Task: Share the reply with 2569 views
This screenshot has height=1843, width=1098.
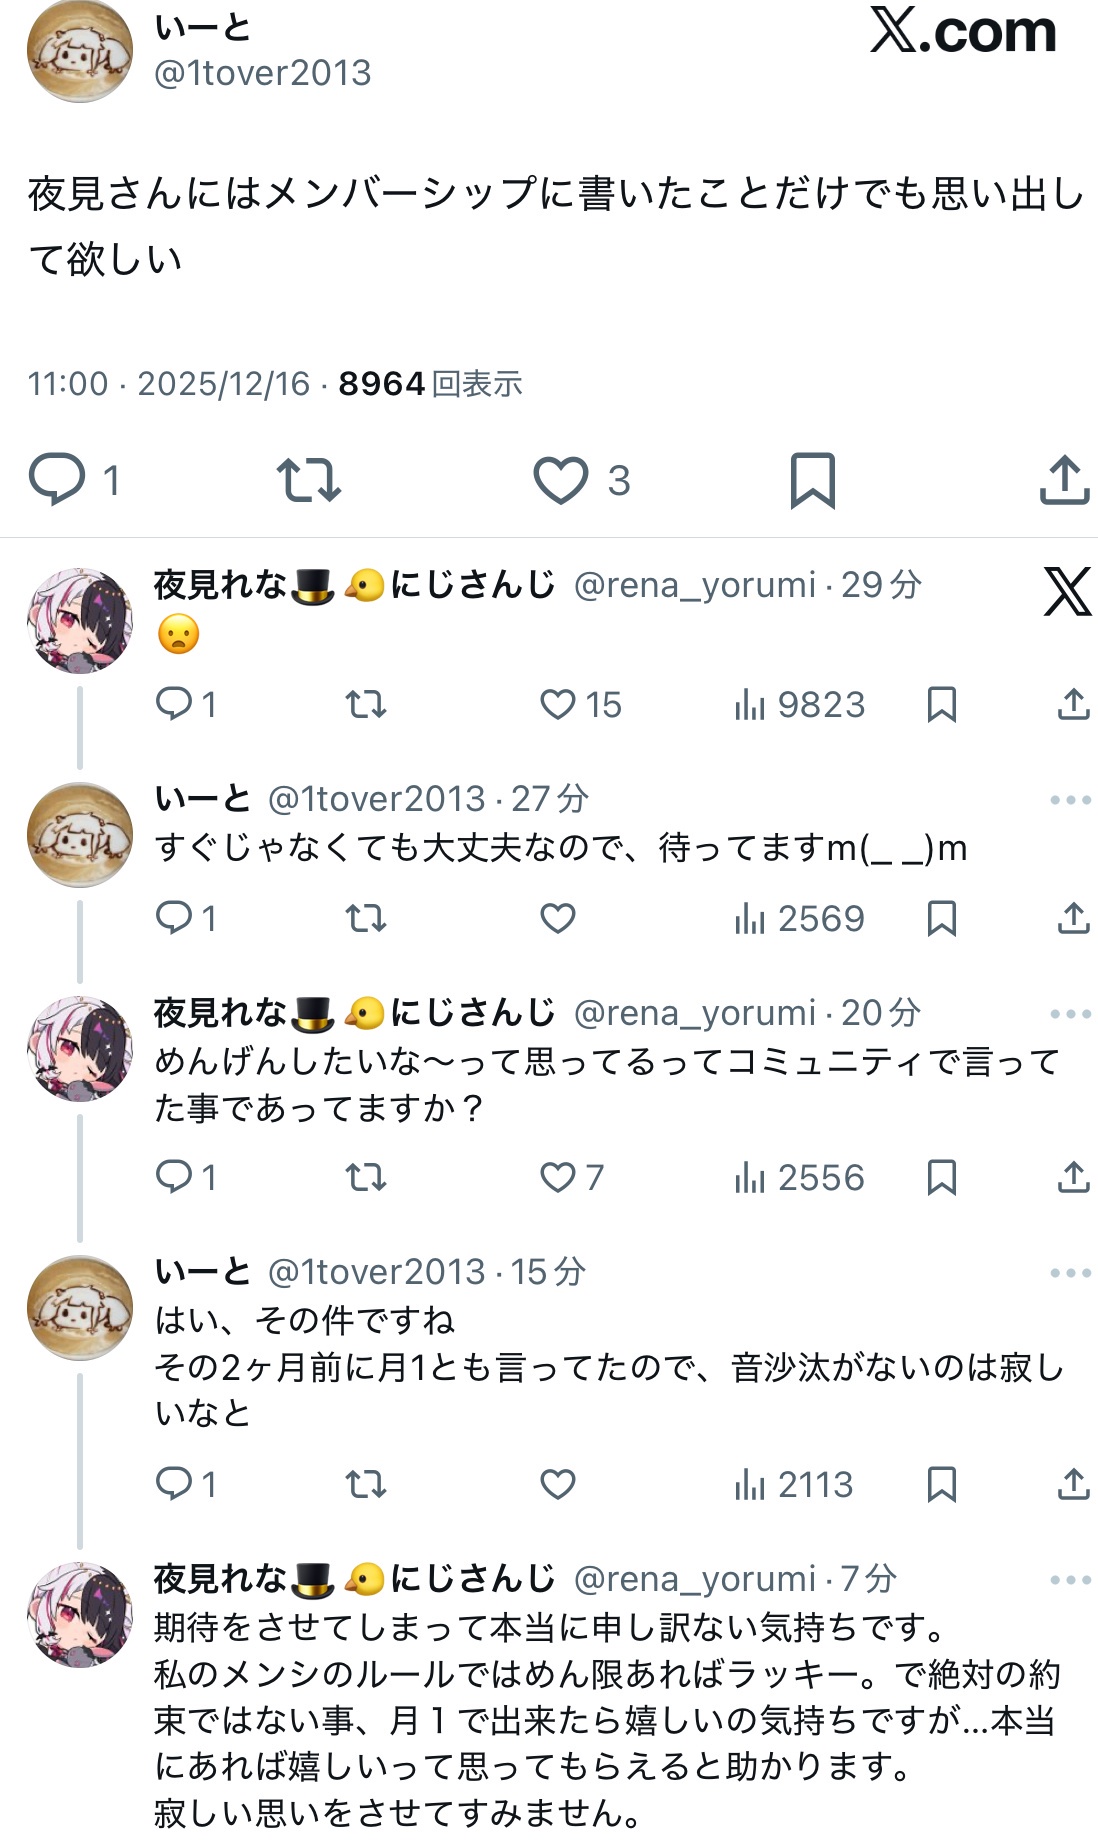Action: pyautogui.click(x=1073, y=919)
